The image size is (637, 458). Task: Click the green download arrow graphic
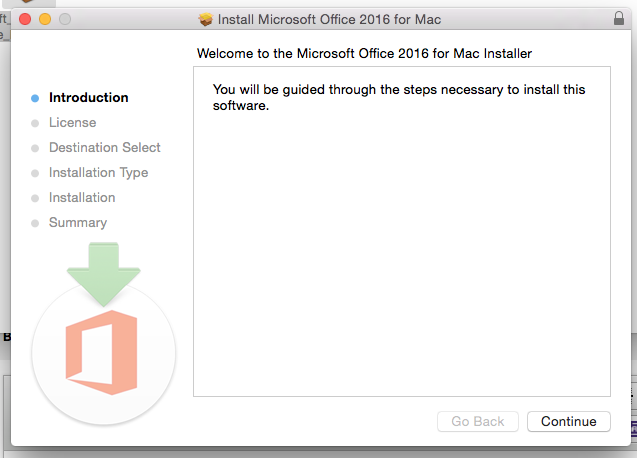(x=105, y=272)
